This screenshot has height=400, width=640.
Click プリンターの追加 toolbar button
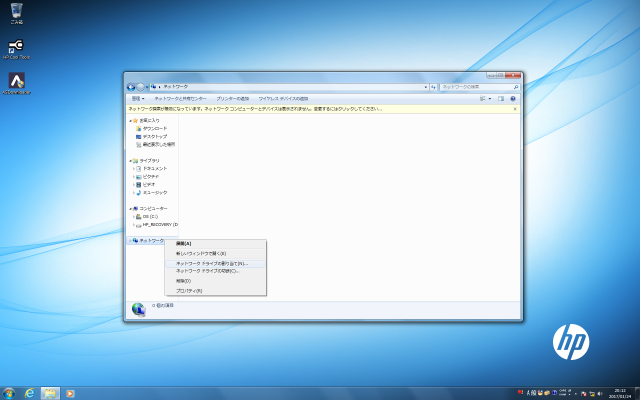click(233, 99)
